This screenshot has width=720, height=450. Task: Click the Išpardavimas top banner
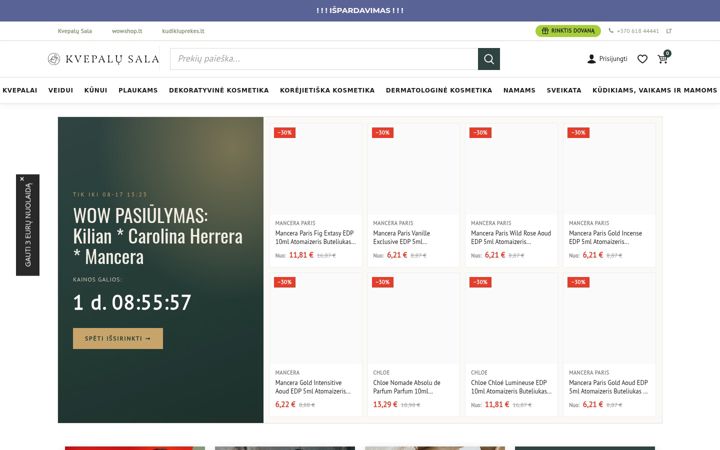click(360, 10)
